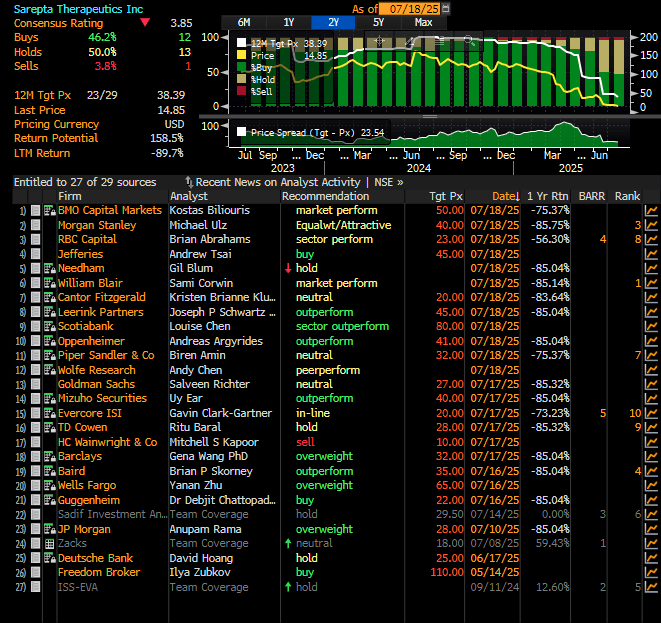Open research report icon next to Oppenheimer
661x623 pixels.
point(50,341)
